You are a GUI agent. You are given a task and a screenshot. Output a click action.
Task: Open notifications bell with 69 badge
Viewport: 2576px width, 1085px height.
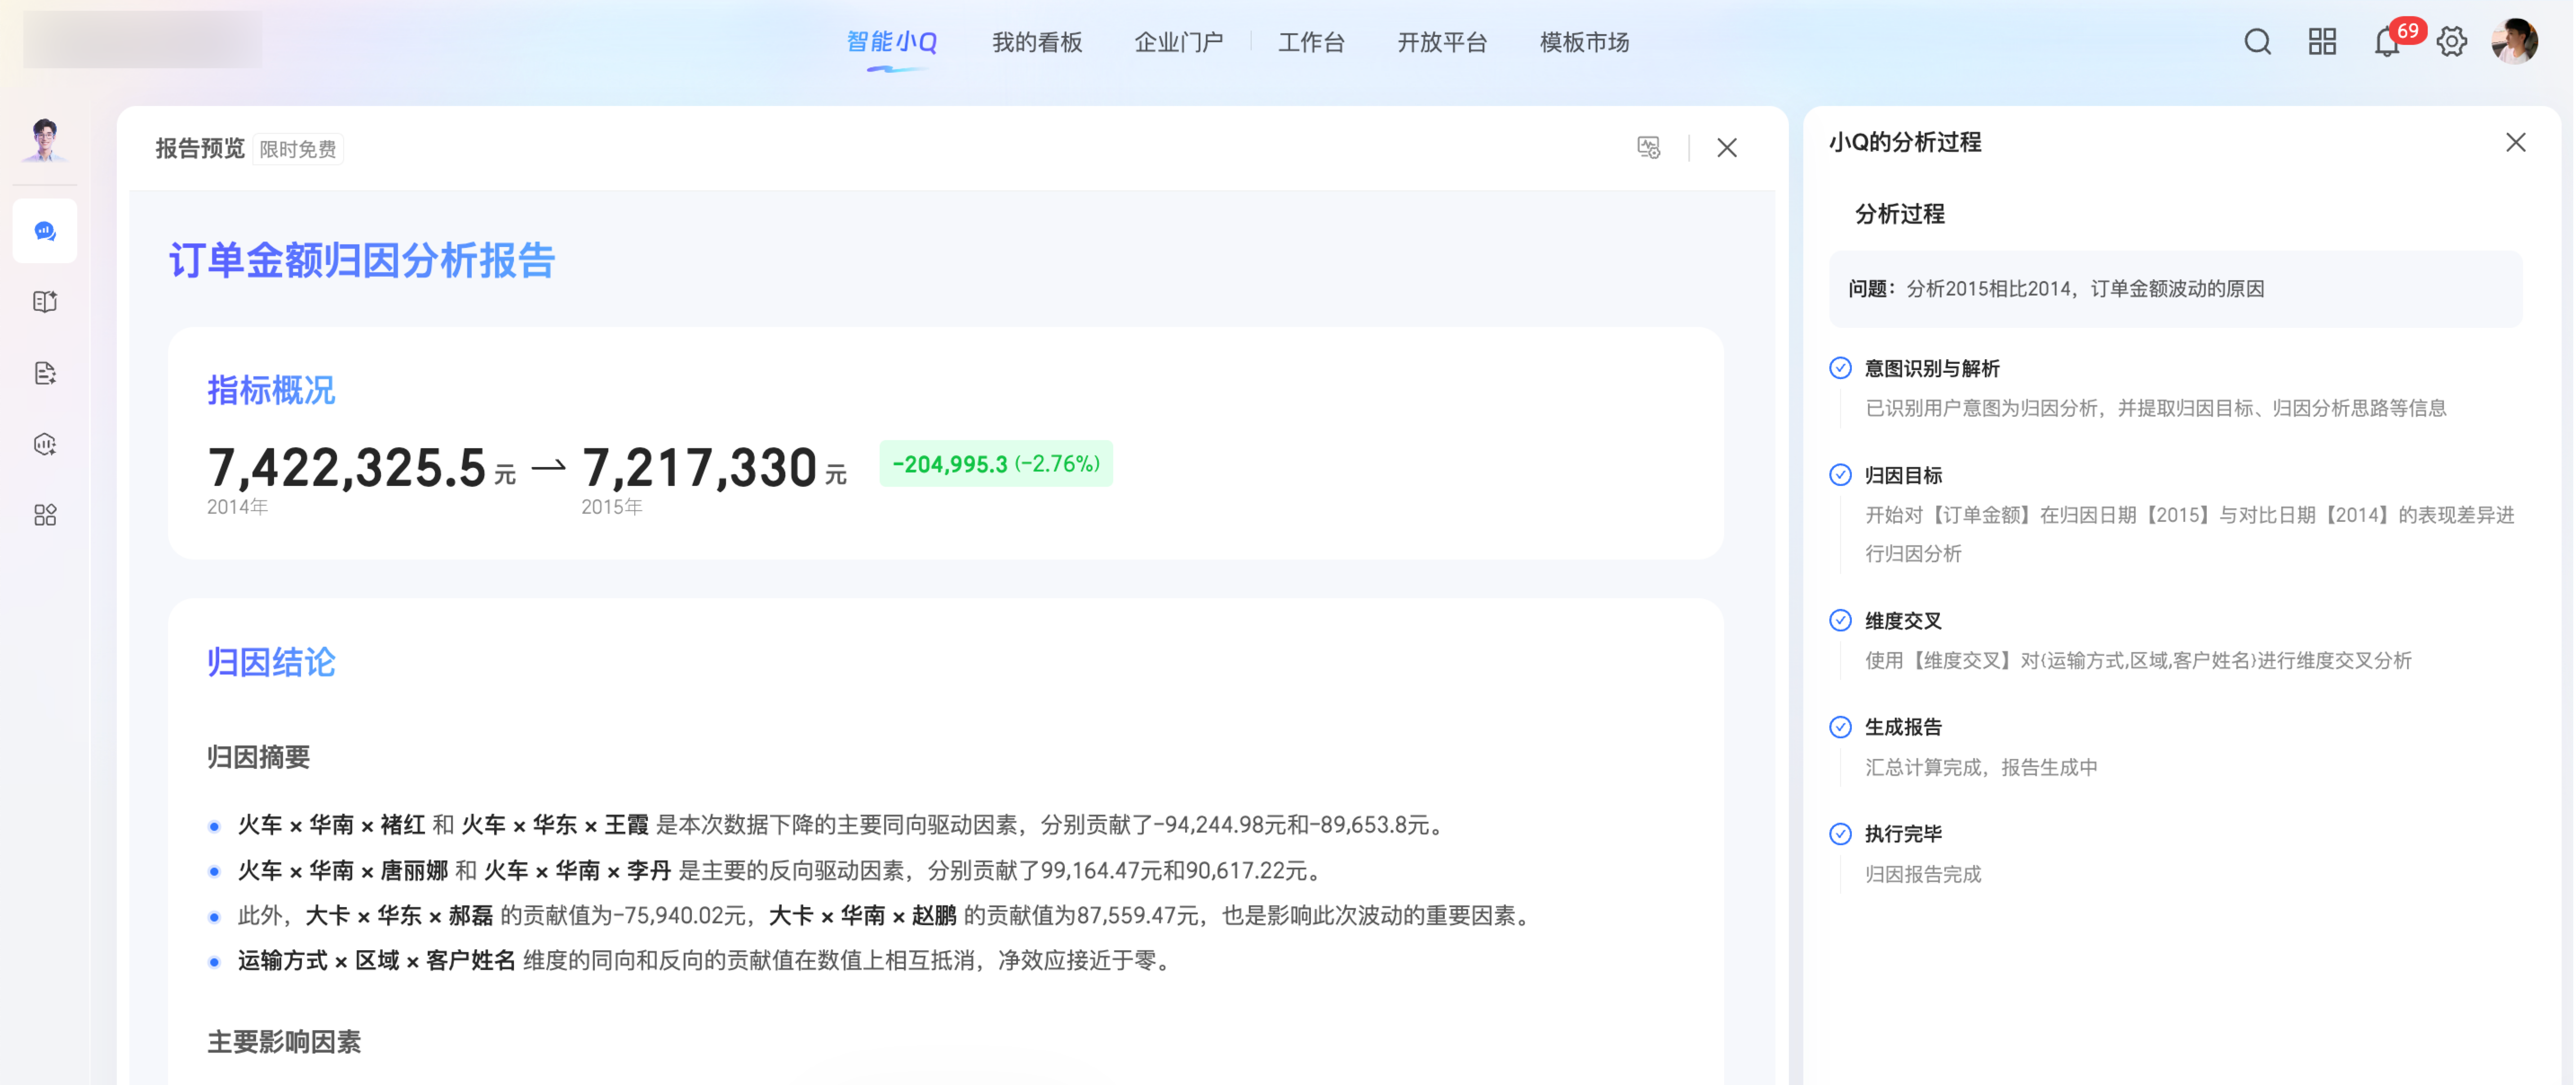[2387, 42]
